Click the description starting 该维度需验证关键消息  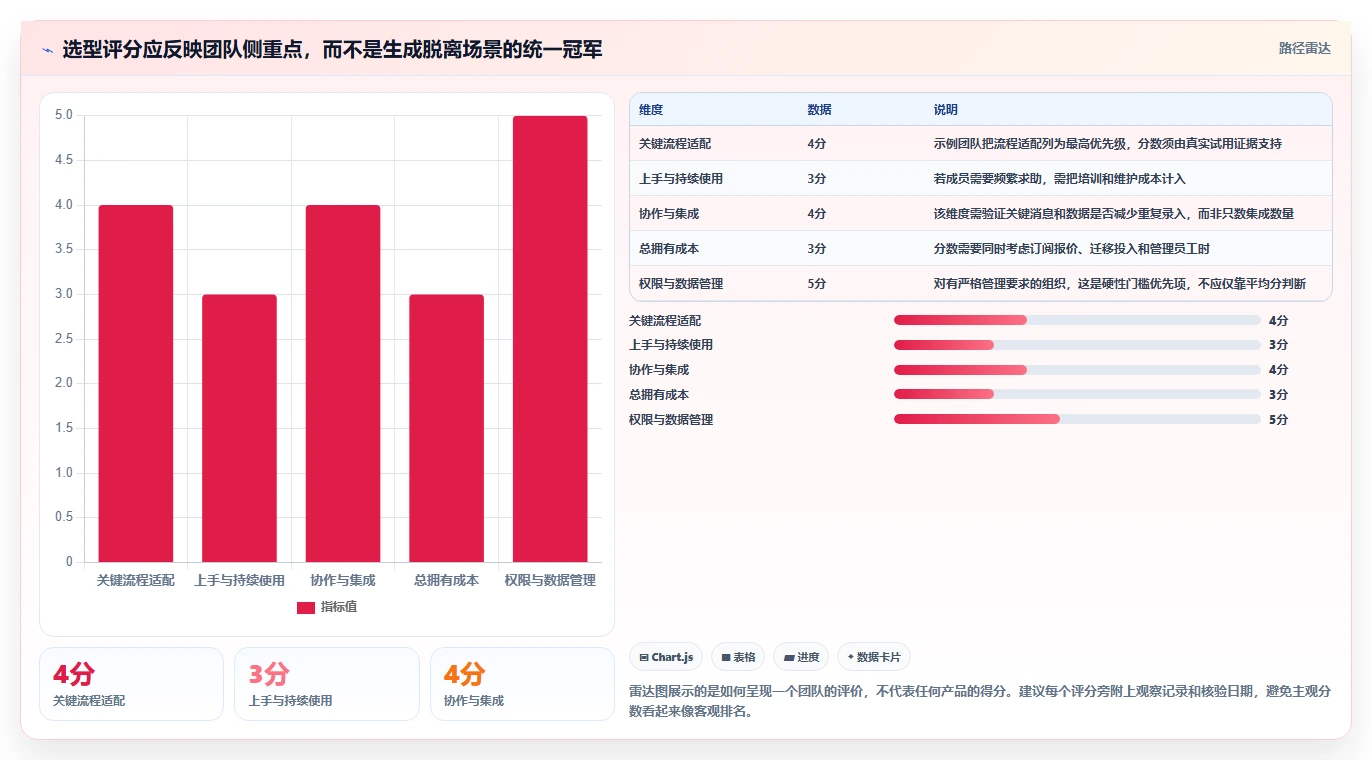[x=1114, y=214]
